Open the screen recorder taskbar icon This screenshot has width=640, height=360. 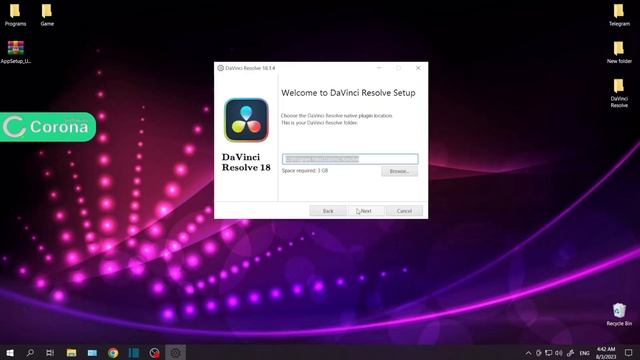(x=154, y=353)
